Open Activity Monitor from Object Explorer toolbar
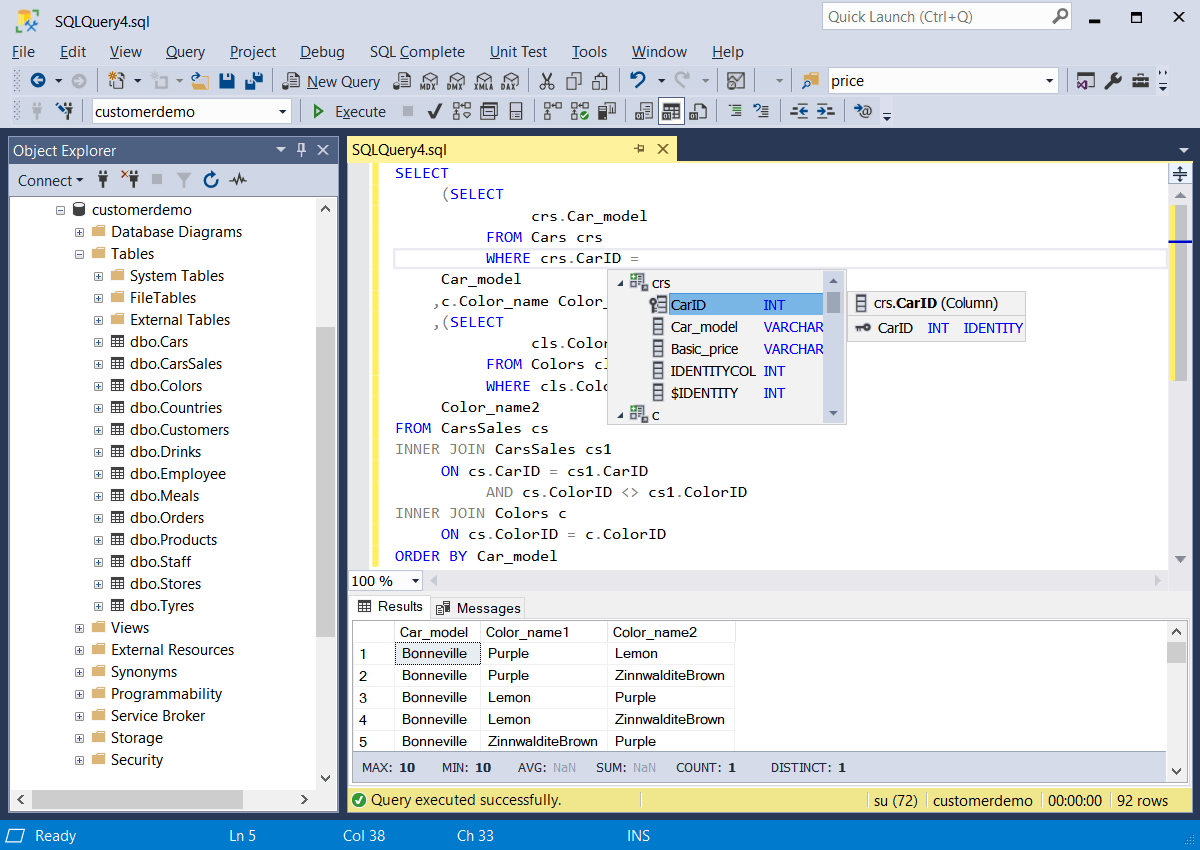Image resolution: width=1200 pixels, height=850 pixels. tap(237, 180)
